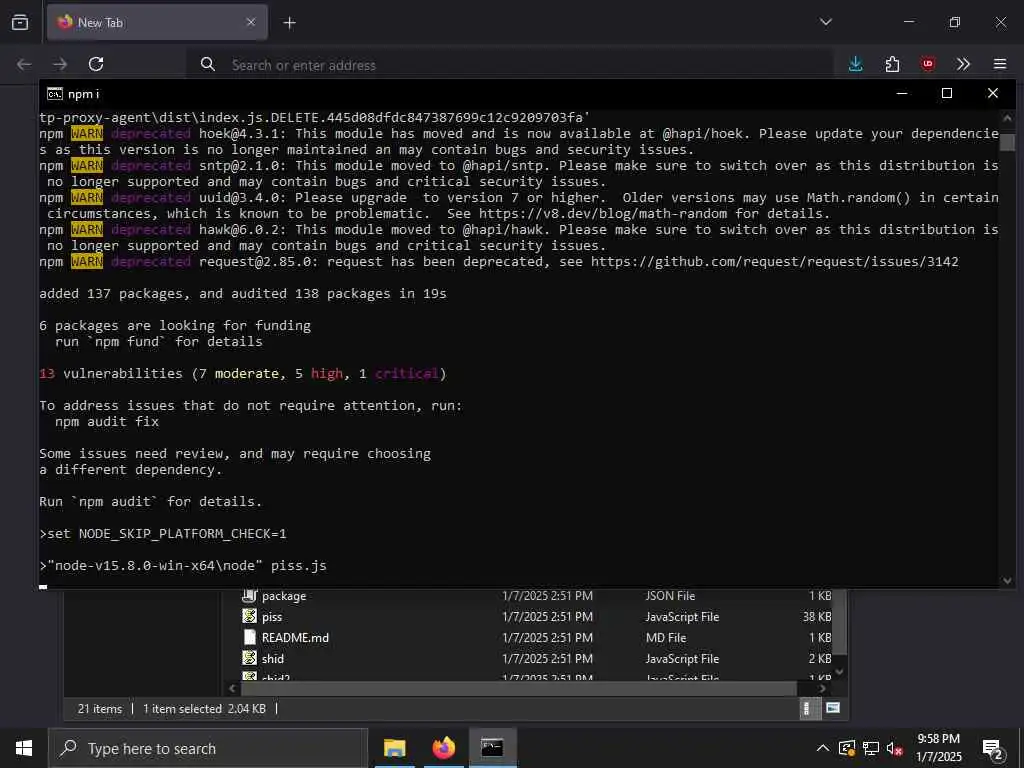Click console scrollbar down arrow

(x=1007, y=580)
